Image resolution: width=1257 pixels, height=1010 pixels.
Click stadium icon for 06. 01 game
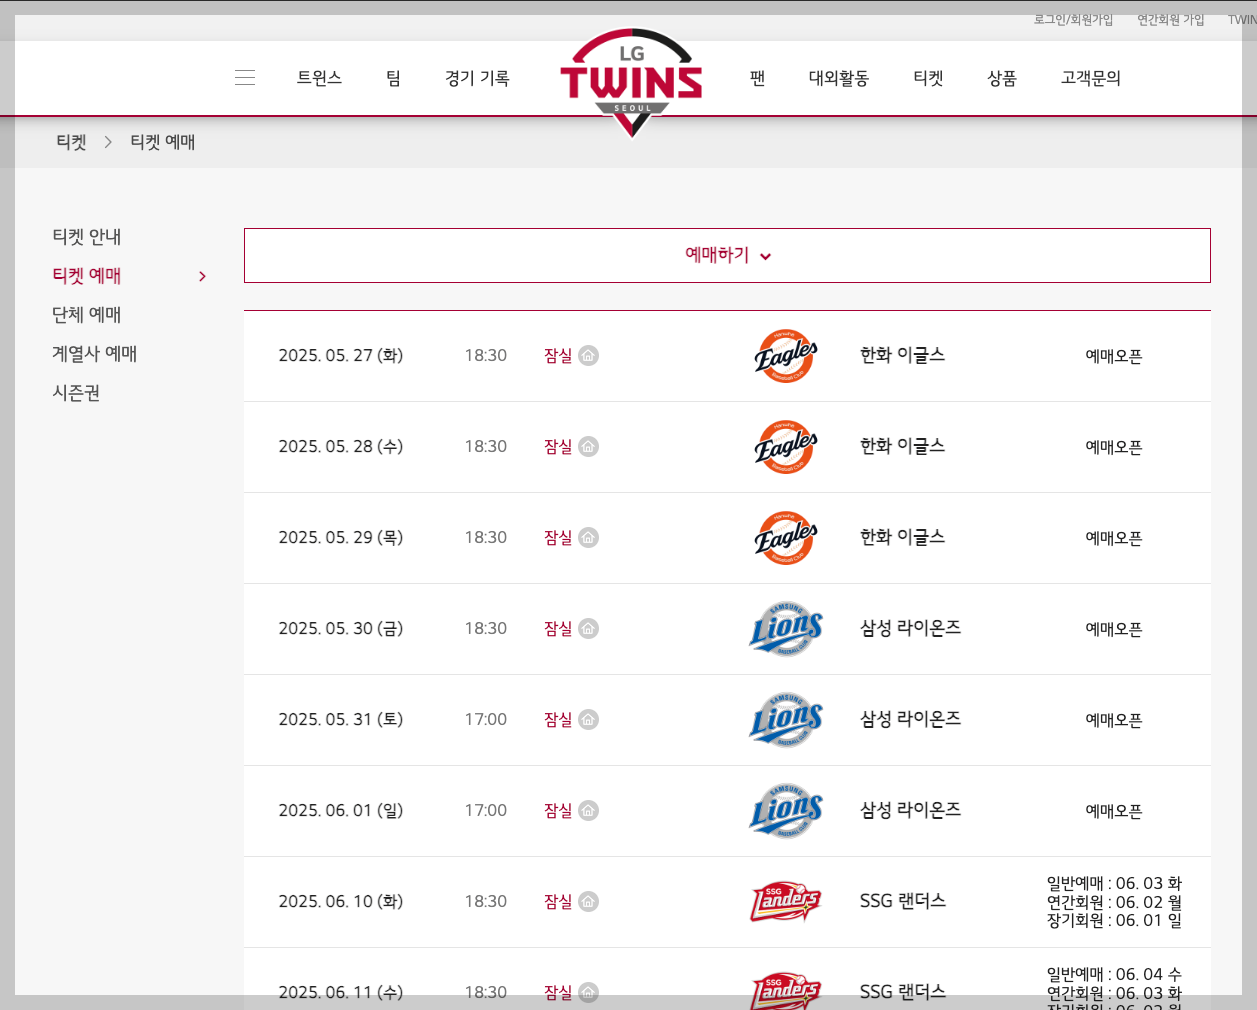click(x=589, y=811)
